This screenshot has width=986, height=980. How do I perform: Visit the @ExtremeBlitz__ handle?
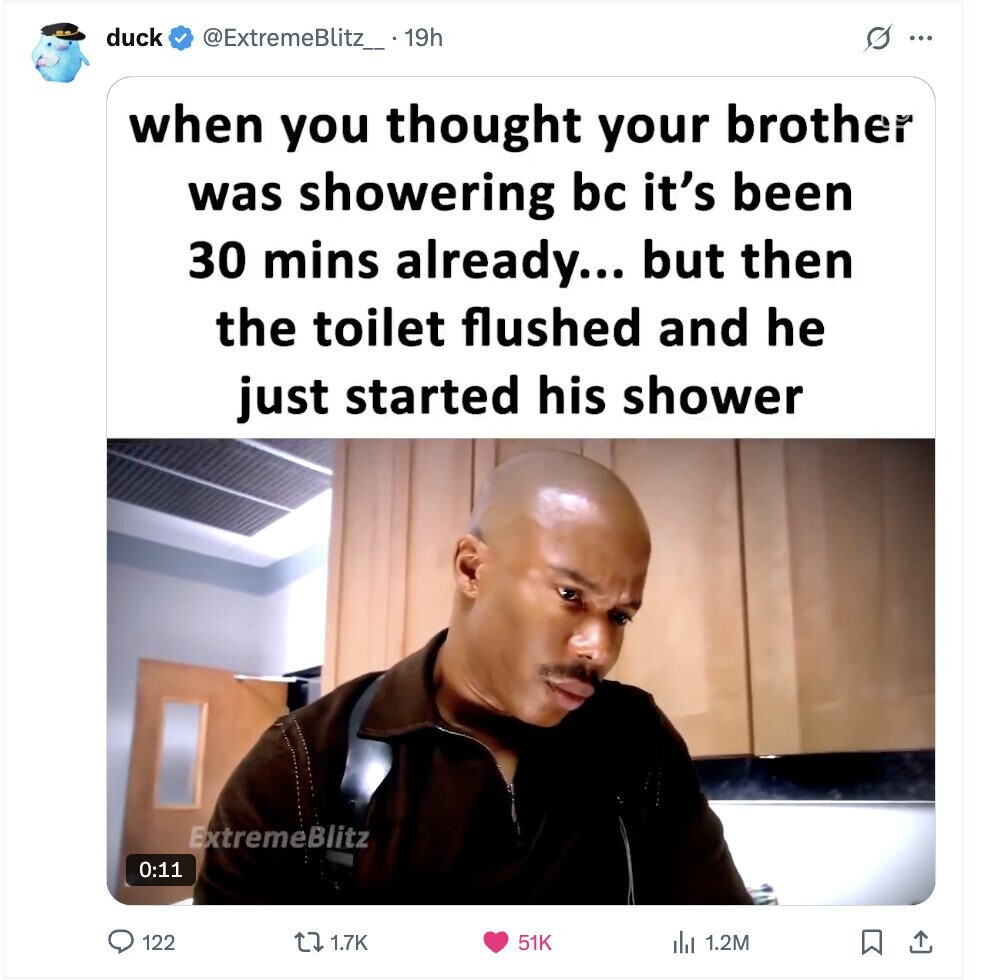(293, 38)
